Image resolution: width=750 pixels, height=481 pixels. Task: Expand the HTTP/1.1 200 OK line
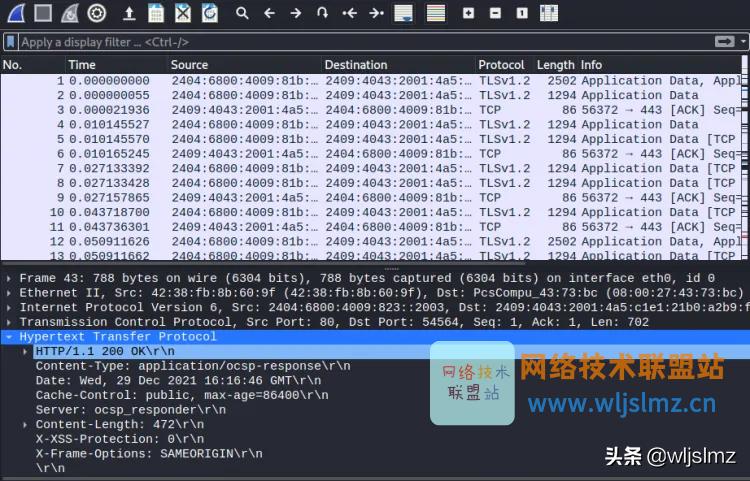25,351
